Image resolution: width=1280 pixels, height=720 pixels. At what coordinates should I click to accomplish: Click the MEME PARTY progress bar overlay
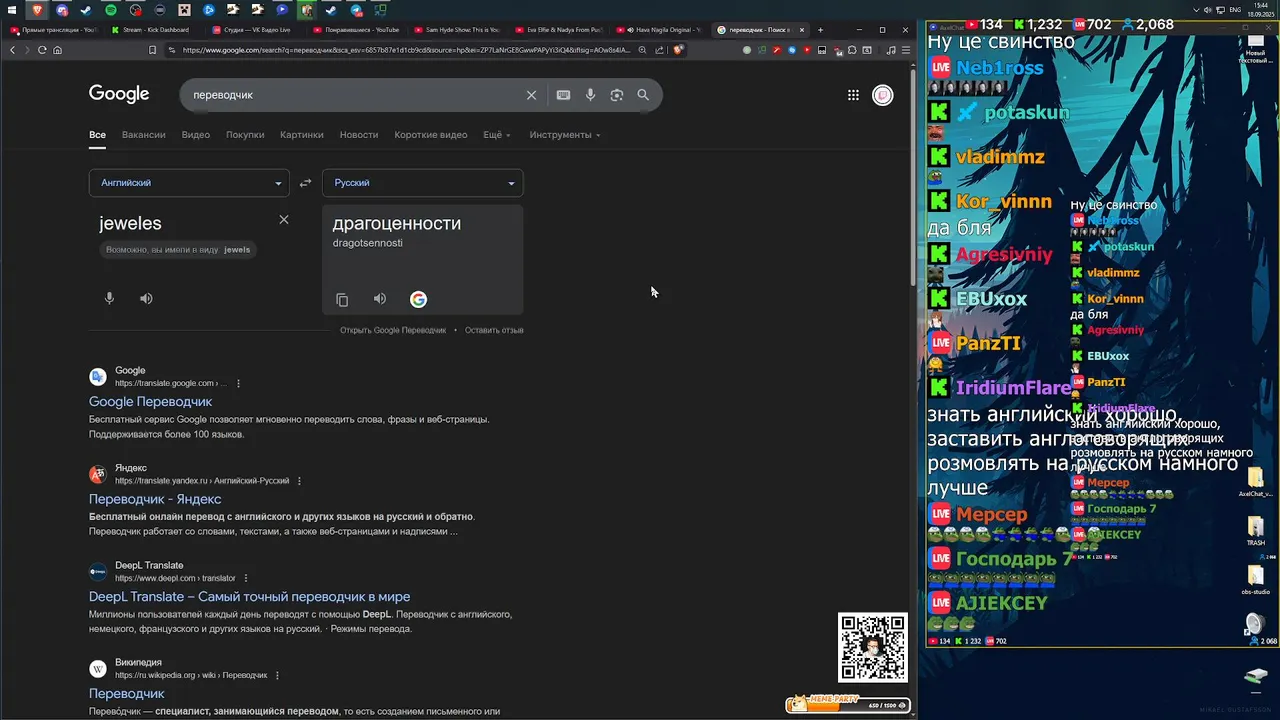[848, 704]
